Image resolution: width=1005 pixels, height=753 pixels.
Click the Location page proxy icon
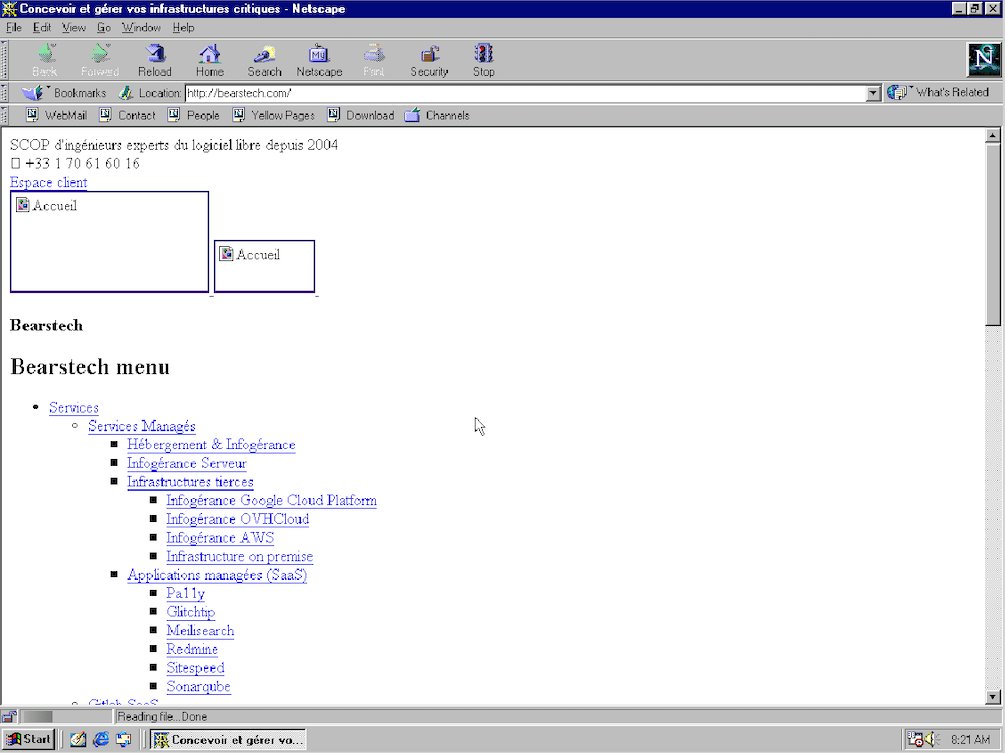126,93
